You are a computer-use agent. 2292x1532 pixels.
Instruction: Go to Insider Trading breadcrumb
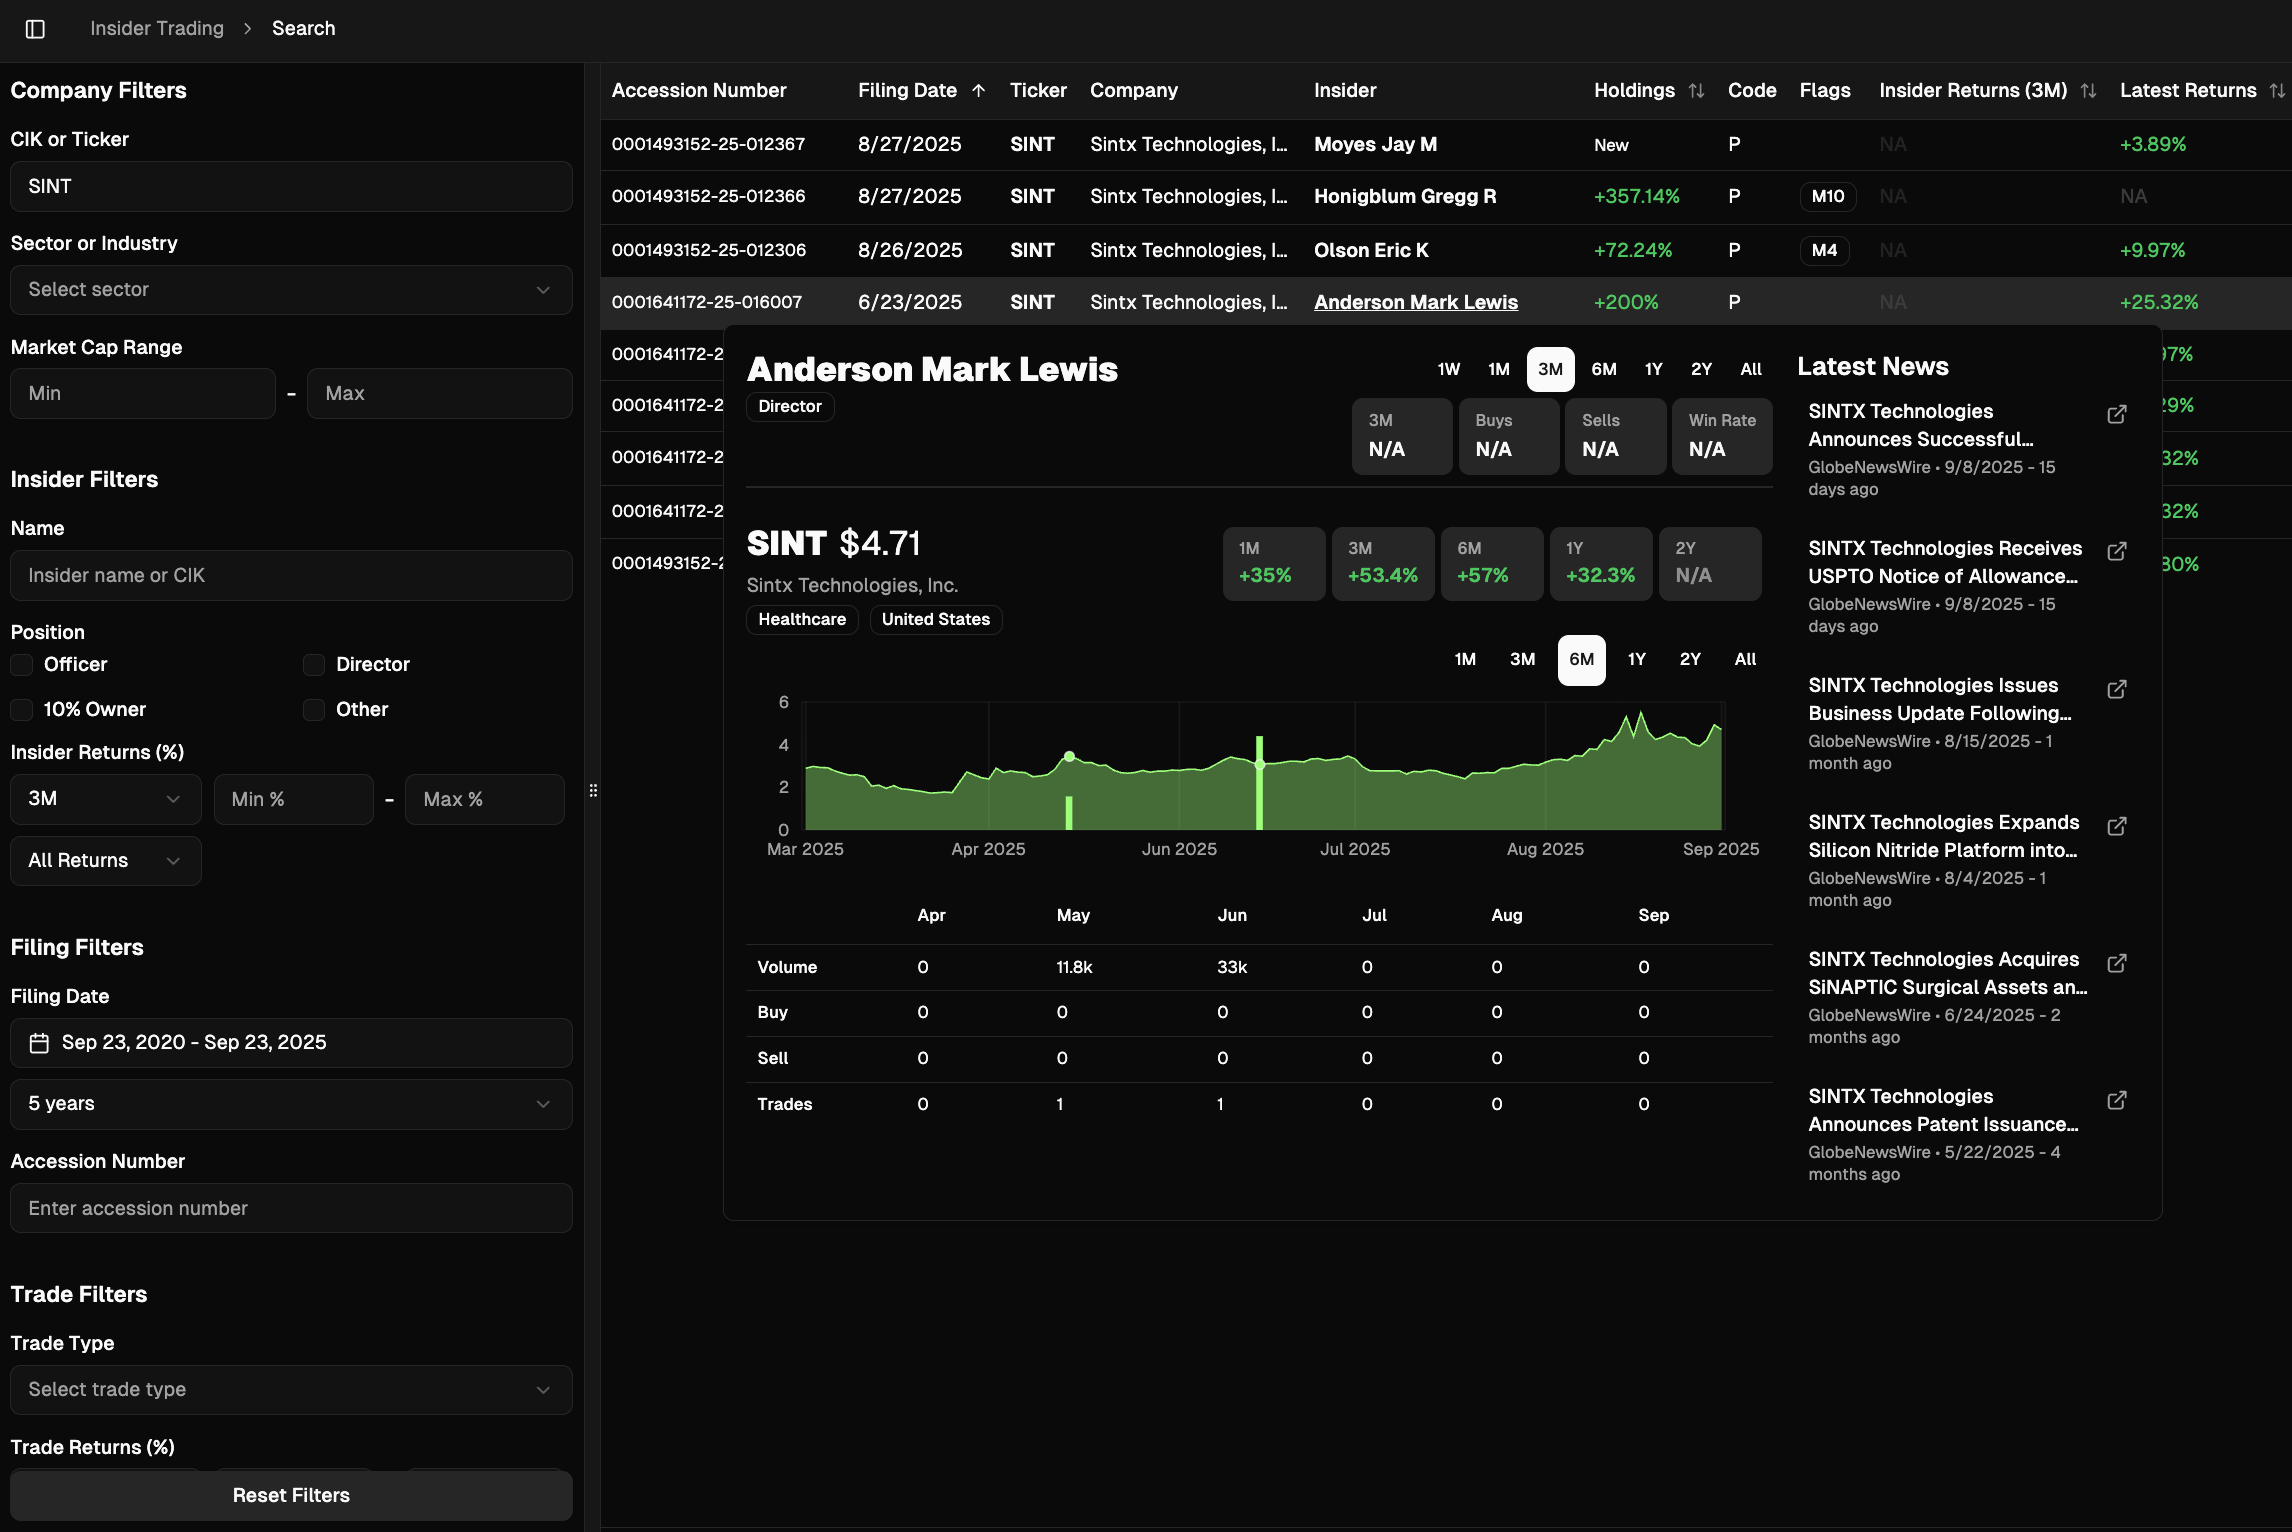click(x=157, y=29)
